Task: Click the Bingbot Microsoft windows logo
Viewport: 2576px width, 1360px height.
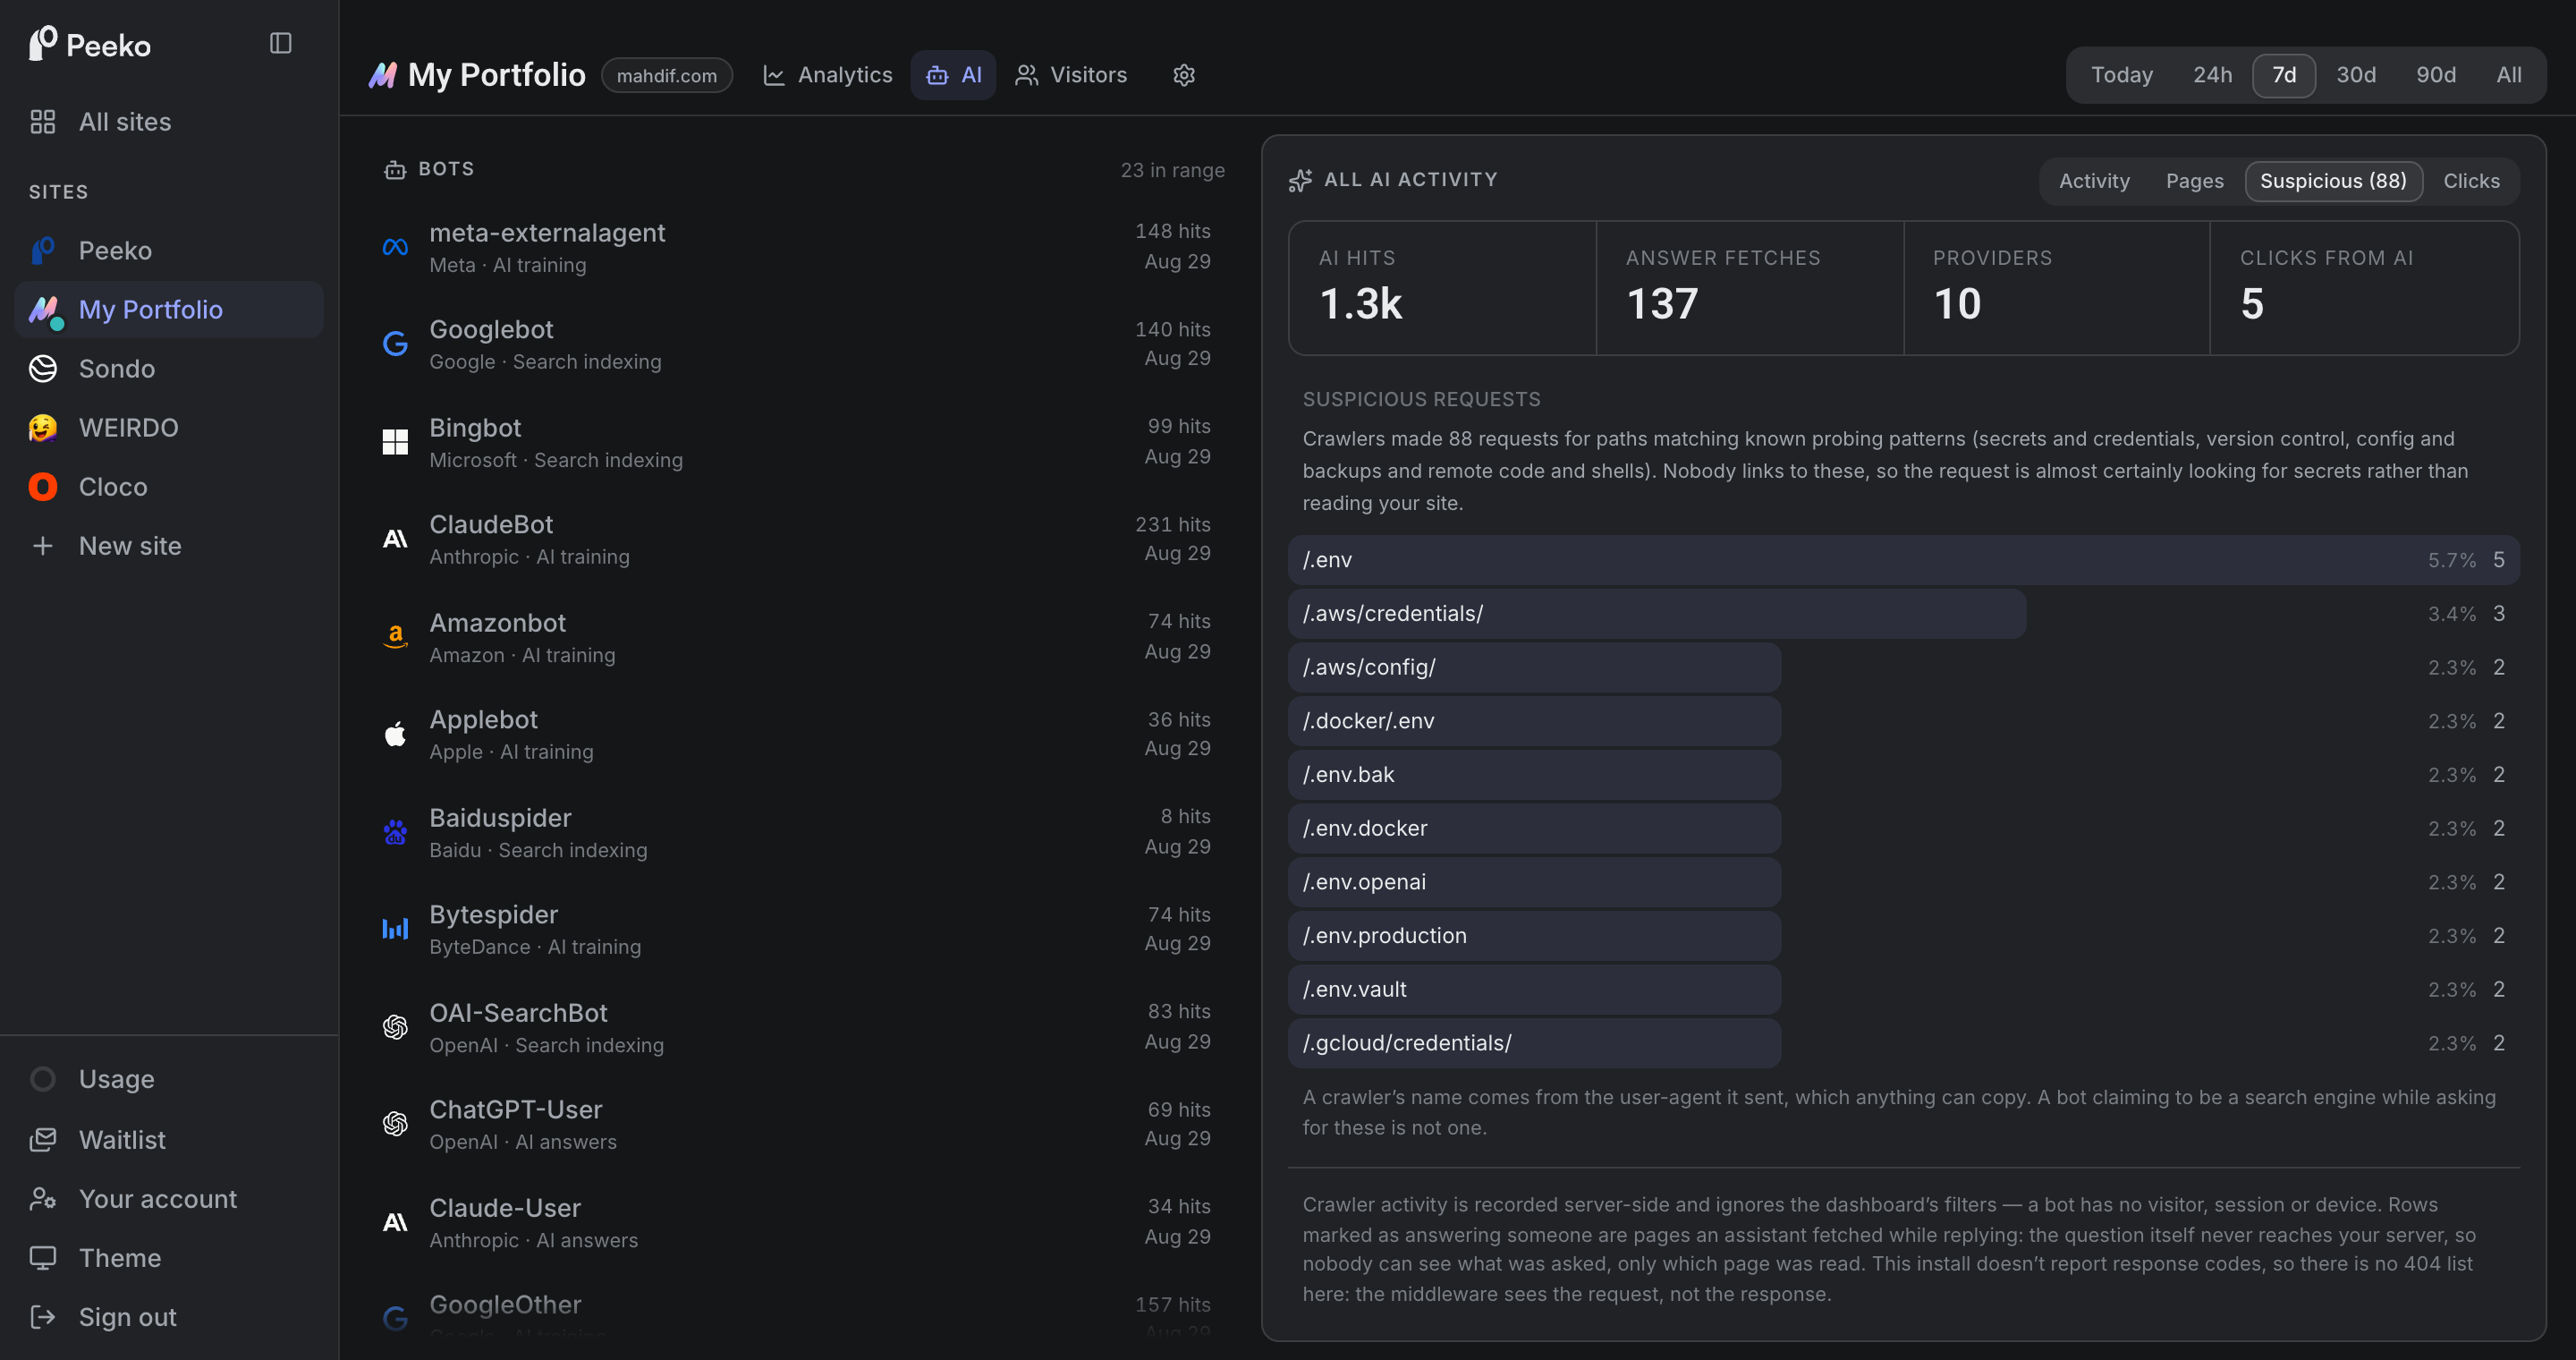Action: click(x=395, y=442)
